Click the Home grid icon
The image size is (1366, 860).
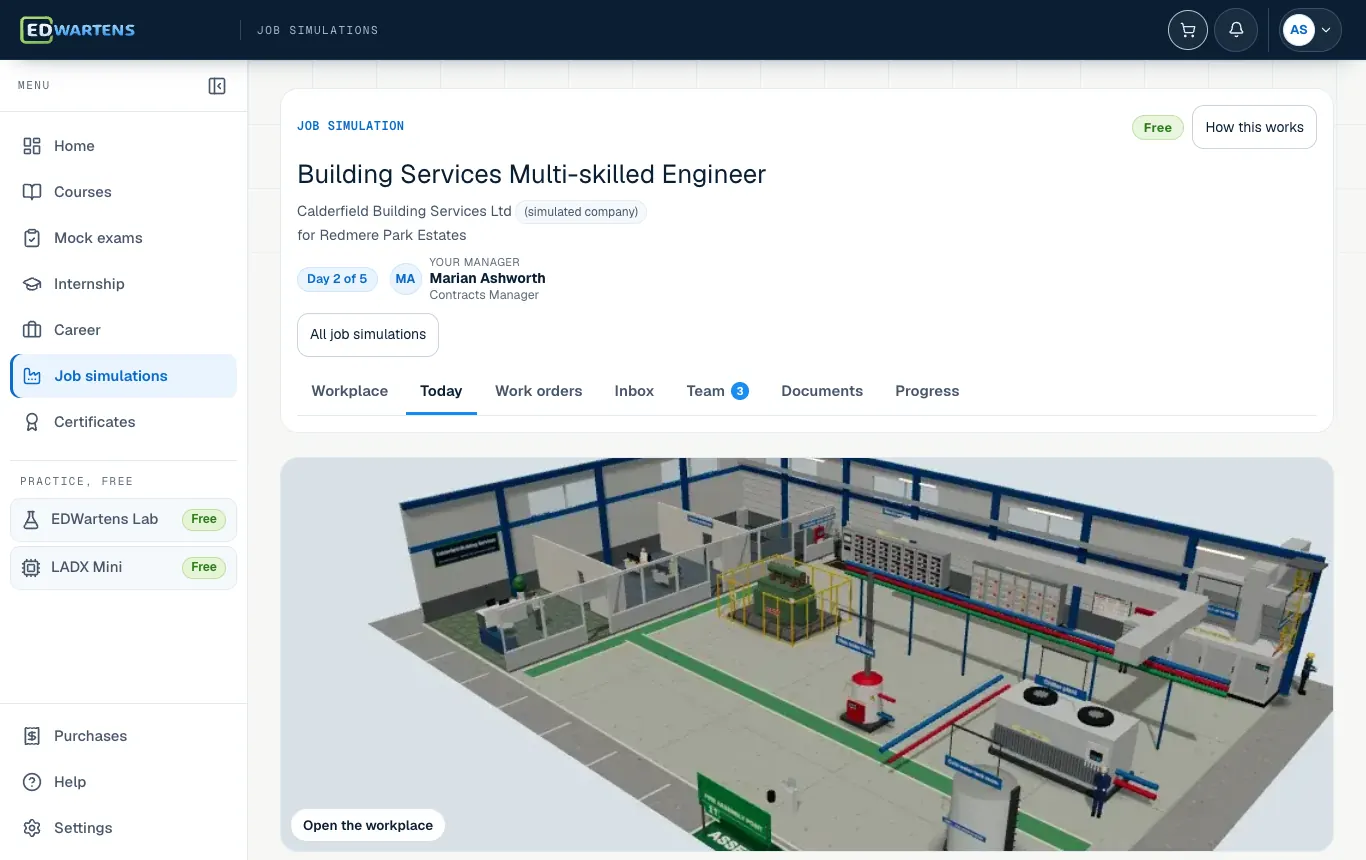click(x=32, y=146)
